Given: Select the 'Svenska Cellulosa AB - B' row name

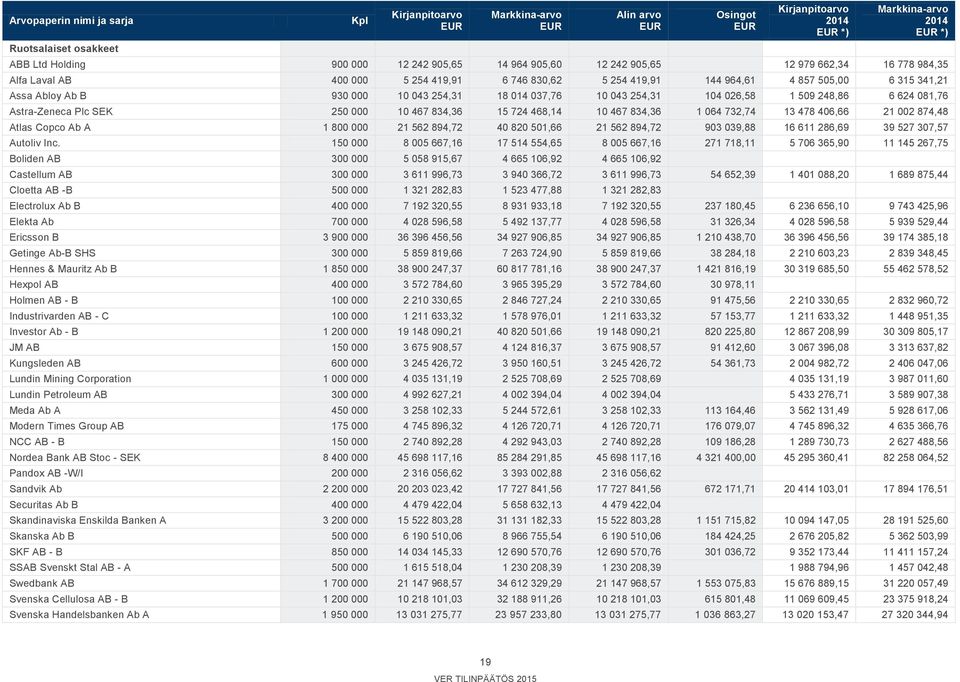Looking at the screenshot, I should click(69, 599).
